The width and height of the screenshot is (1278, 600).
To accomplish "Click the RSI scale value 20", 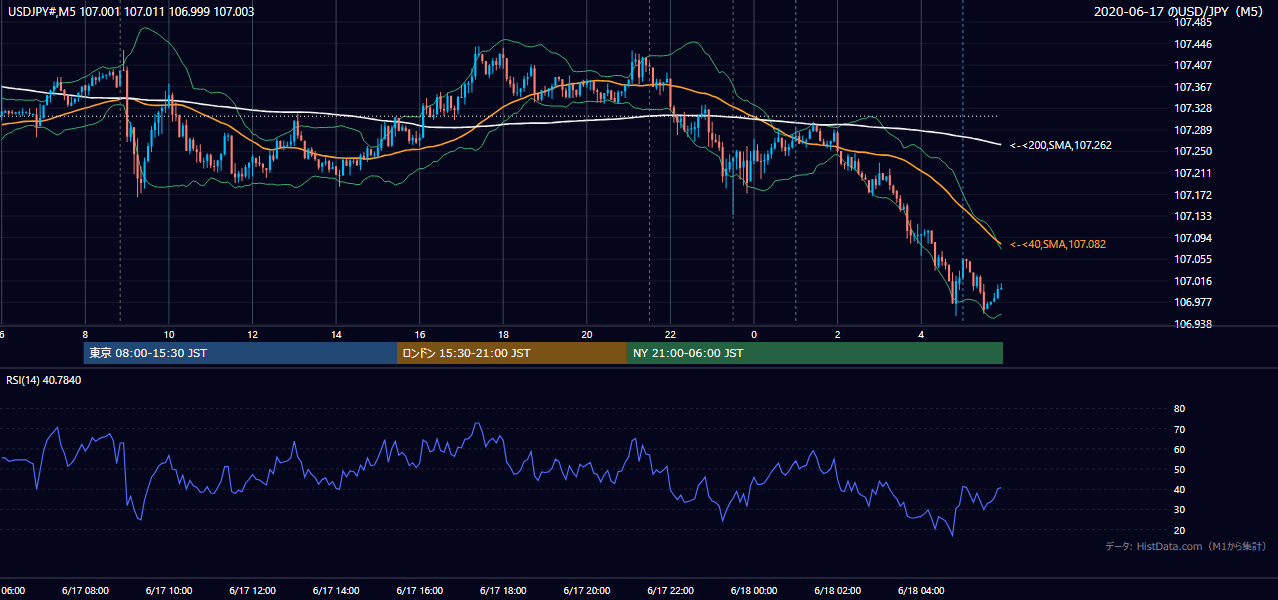I will point(1179,530).
